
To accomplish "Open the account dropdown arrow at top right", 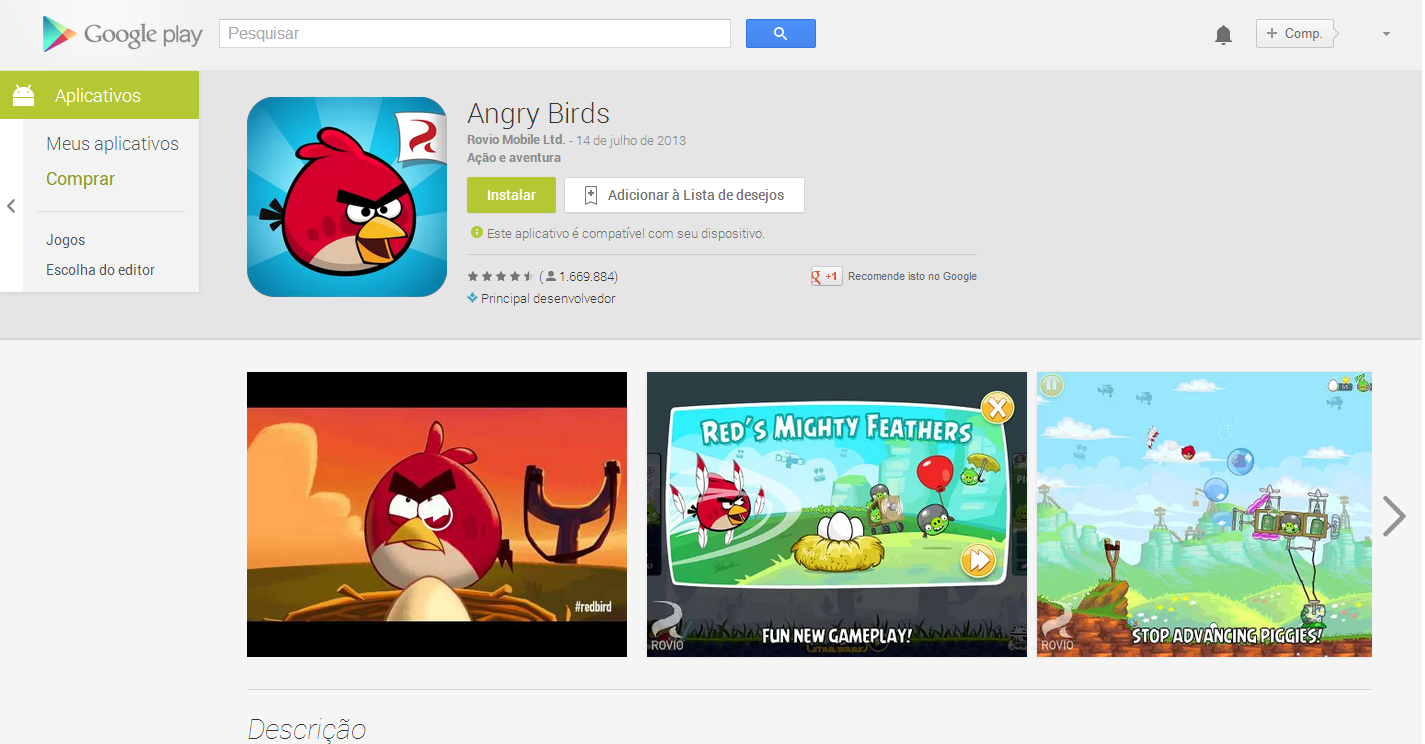I will pyautogui.click(x=1386, y=34).
